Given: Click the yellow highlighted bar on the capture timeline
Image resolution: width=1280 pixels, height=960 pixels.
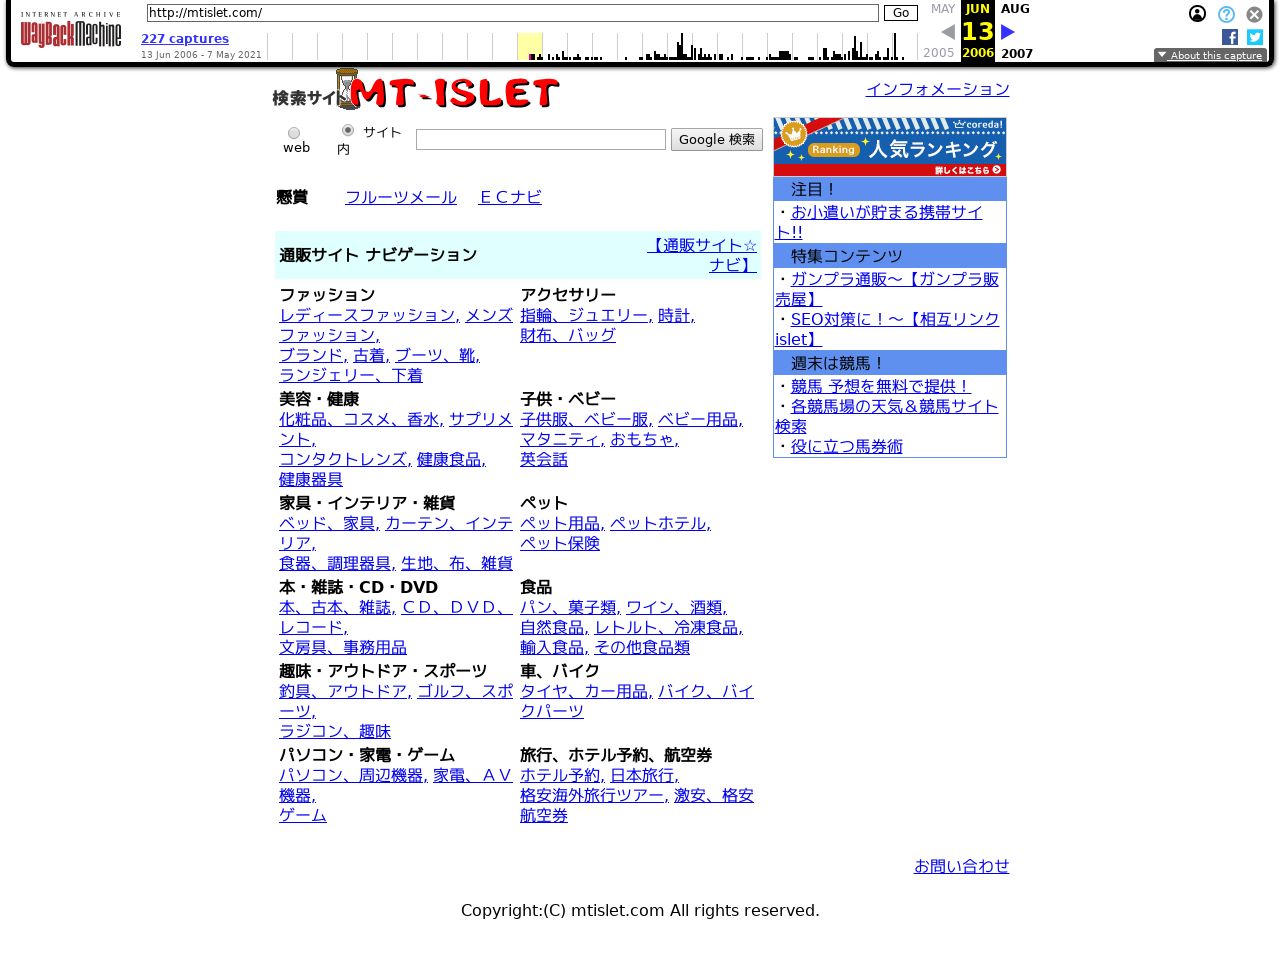Looking at the screenshot, I should coord(530,46).
